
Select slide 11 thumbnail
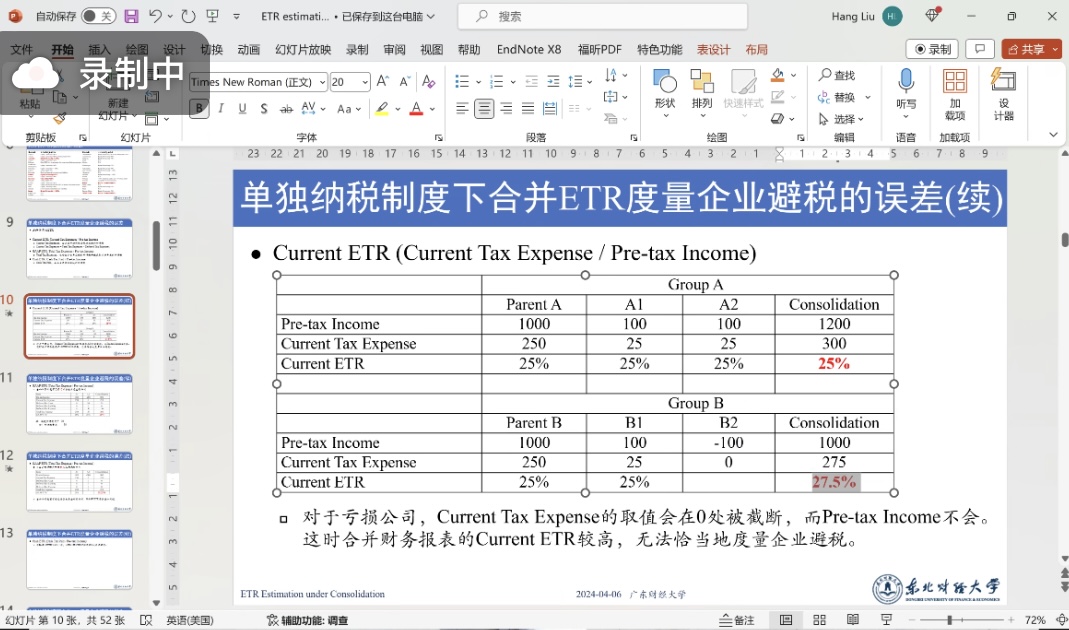click(79, 403)
